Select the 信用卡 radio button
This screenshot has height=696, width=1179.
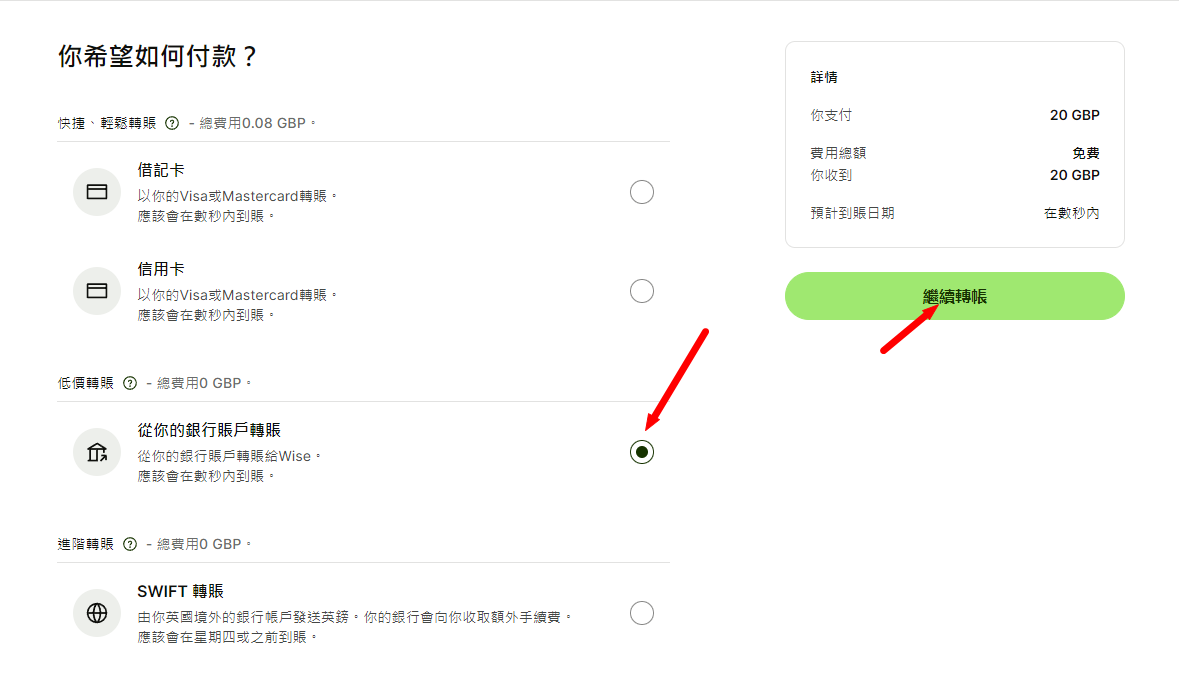641,291
